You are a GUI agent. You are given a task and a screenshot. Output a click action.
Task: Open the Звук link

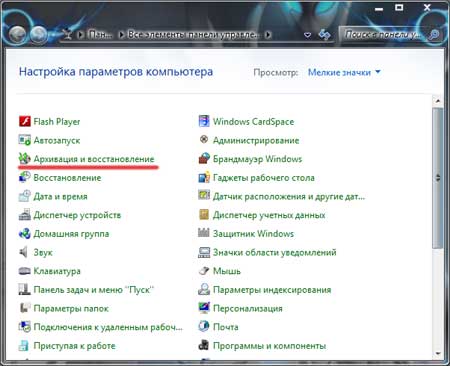tap(43, 252)
